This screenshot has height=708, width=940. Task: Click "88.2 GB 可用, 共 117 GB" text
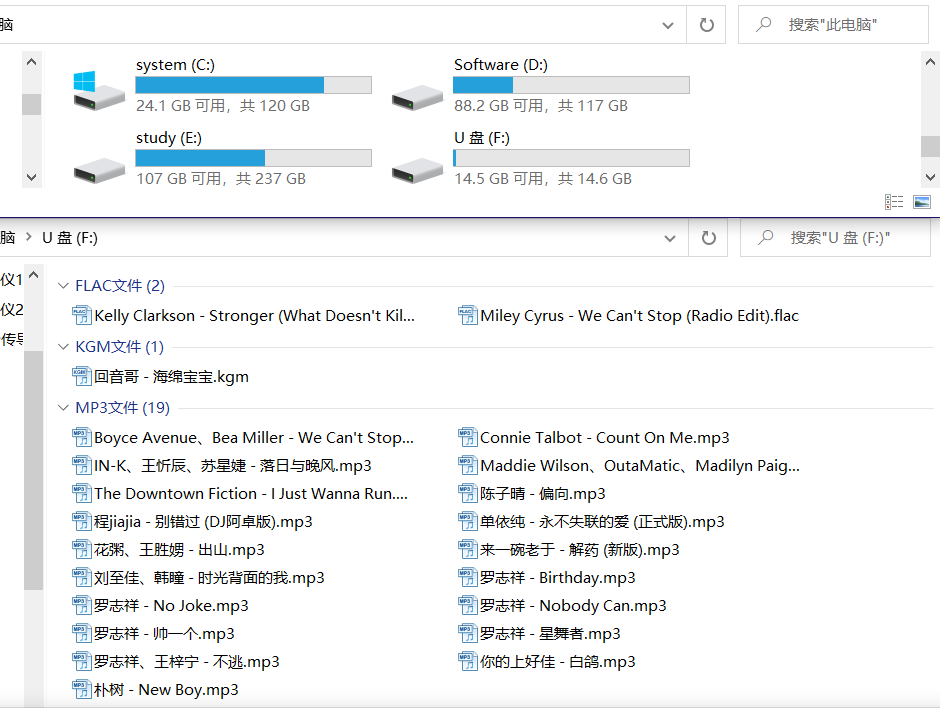point(541,106)
